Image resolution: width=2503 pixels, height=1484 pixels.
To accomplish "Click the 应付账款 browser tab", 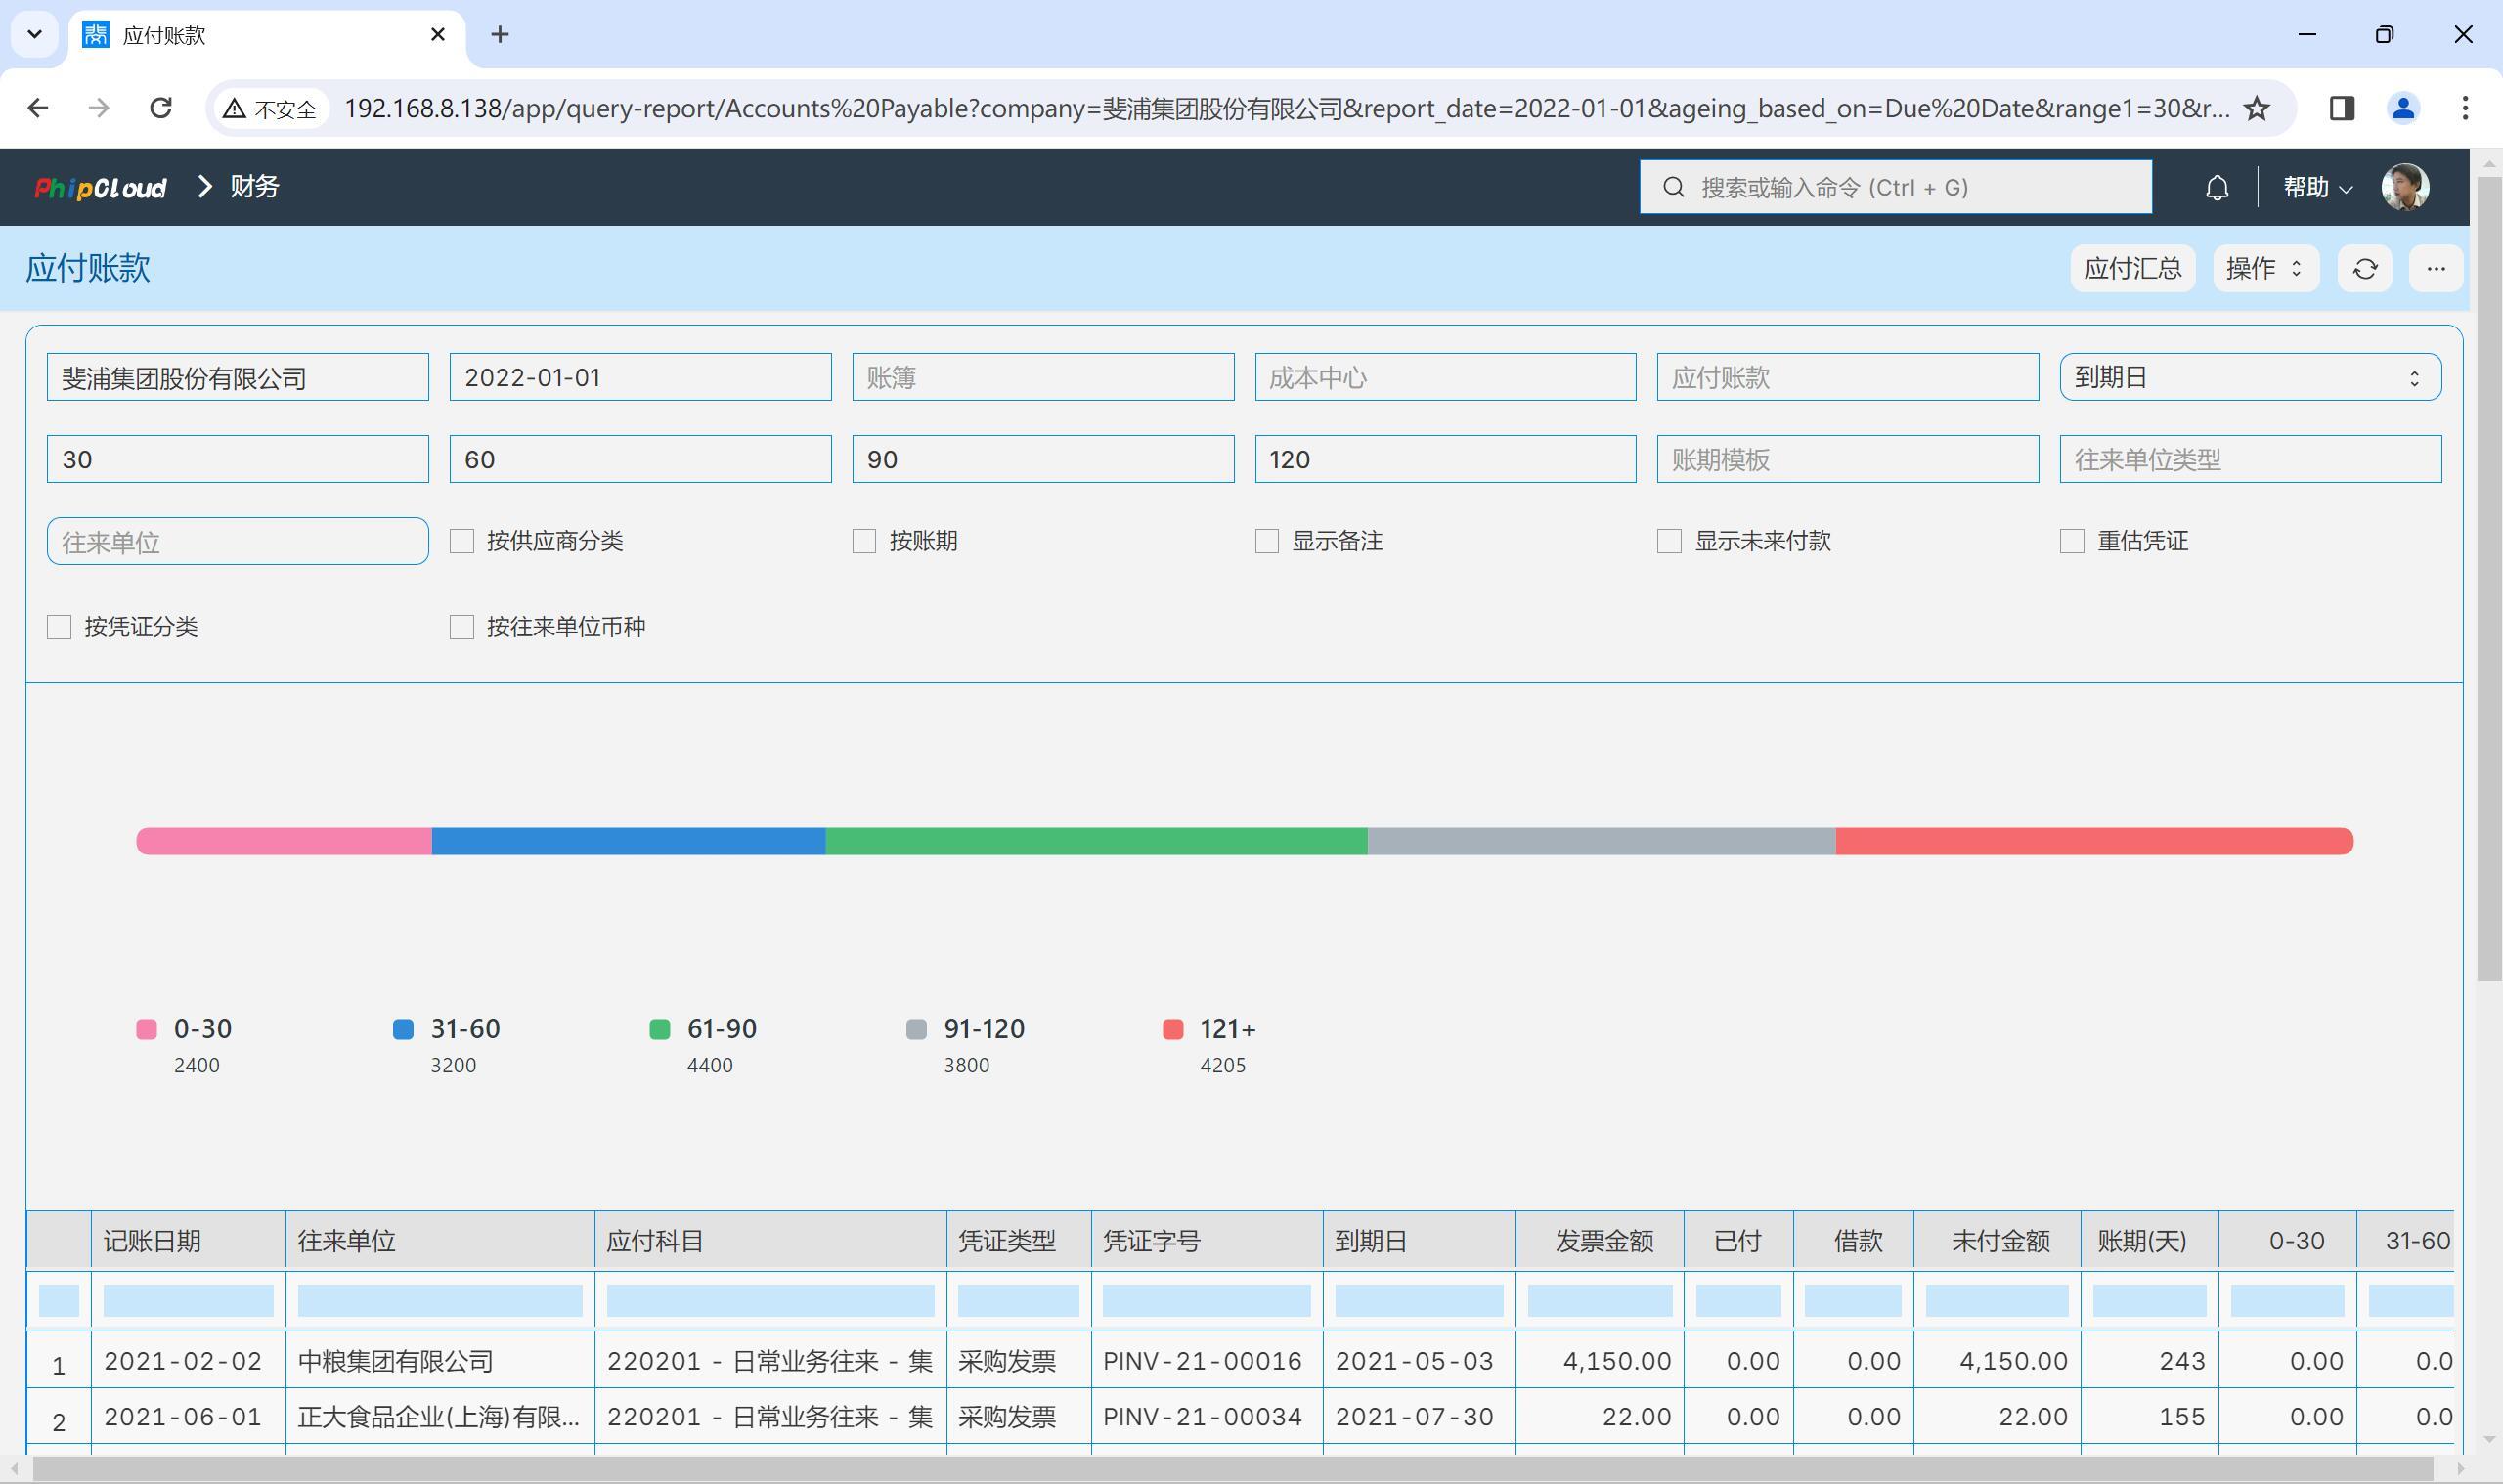I will (x=266, y=35).
